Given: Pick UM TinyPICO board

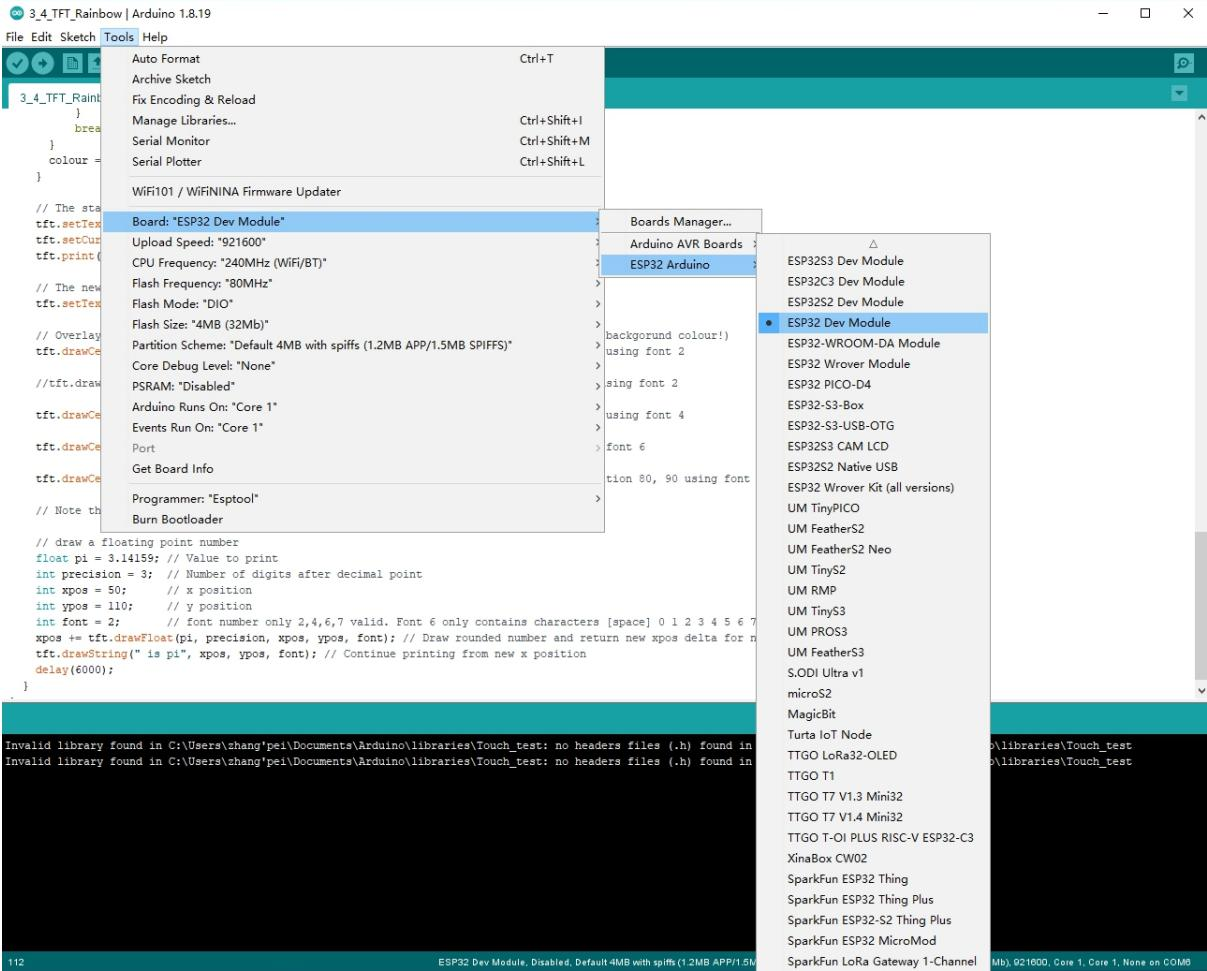Looking at the screenshot, I should (x=873, y=508).
